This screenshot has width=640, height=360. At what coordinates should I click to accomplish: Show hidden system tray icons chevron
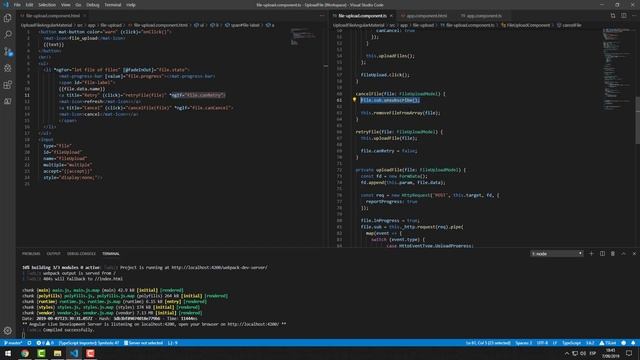click(x=567, y=353)
